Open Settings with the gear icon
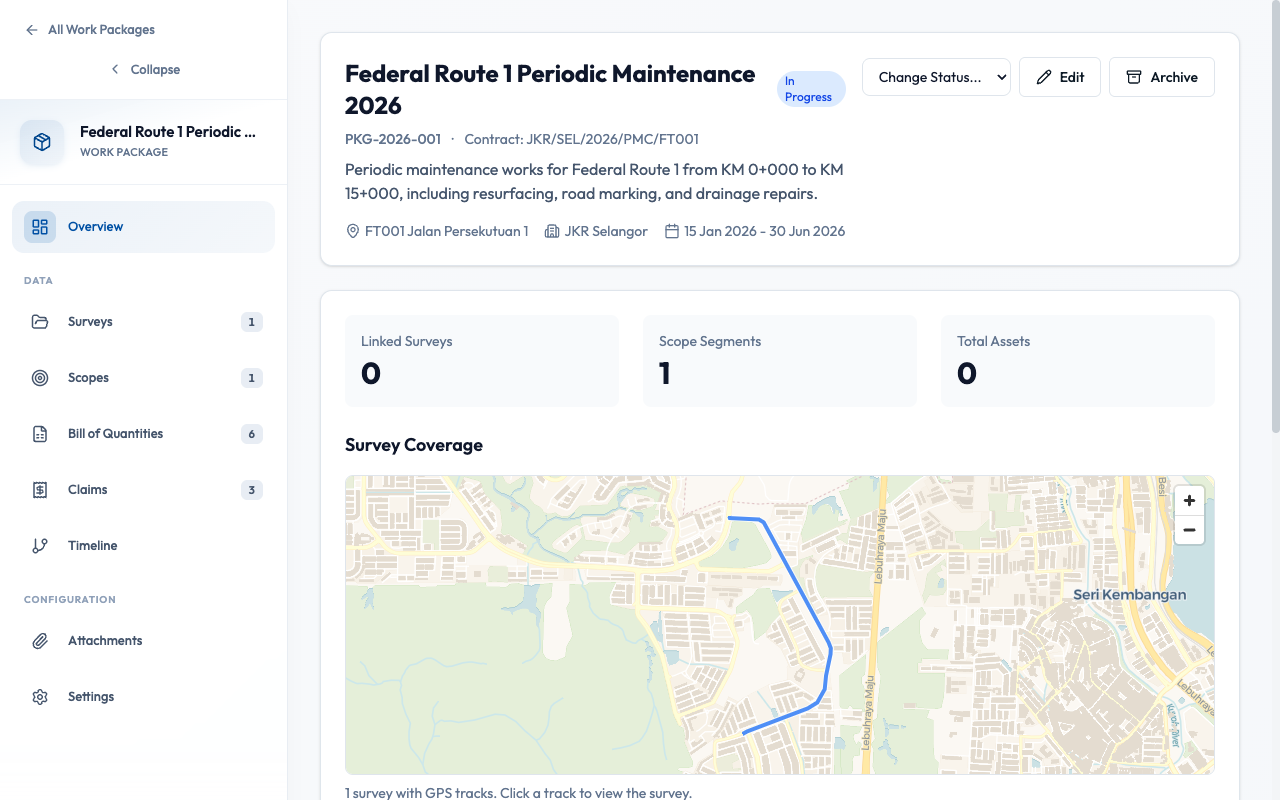The height and width of the screenshot is (800, 1280). pos(39,696)
